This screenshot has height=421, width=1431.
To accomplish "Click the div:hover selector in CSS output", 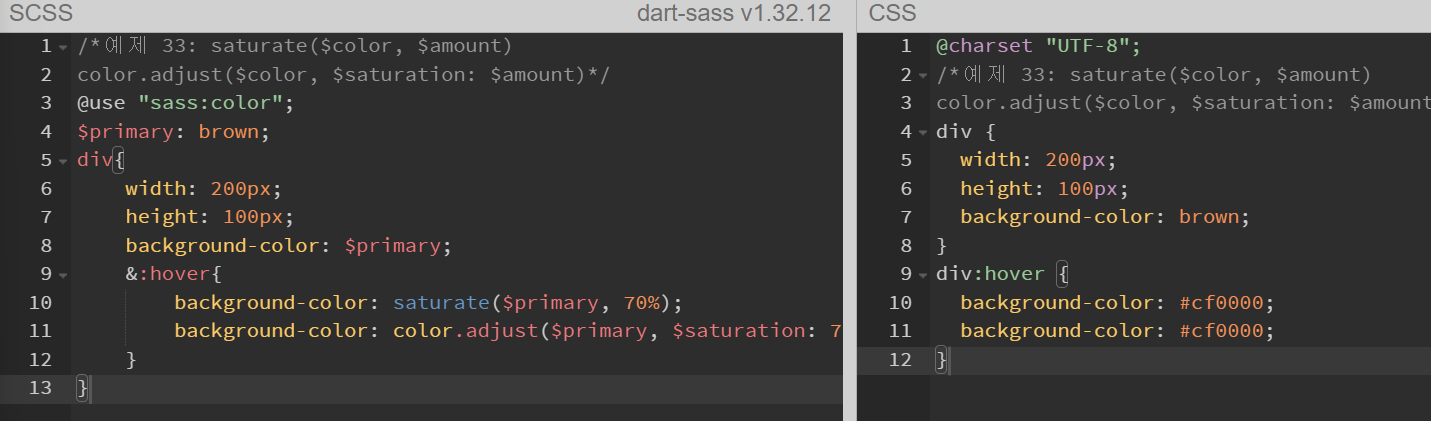I will click(x=990, y=274).
